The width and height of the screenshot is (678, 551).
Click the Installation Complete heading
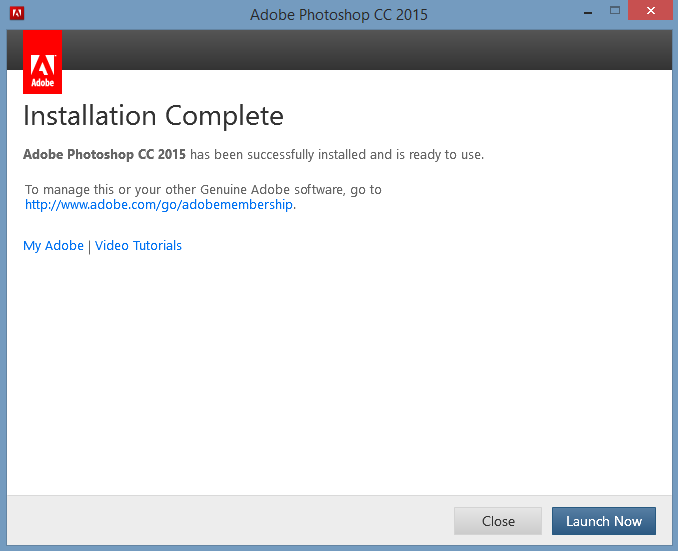pyautogui.click(x=153, y=115)
